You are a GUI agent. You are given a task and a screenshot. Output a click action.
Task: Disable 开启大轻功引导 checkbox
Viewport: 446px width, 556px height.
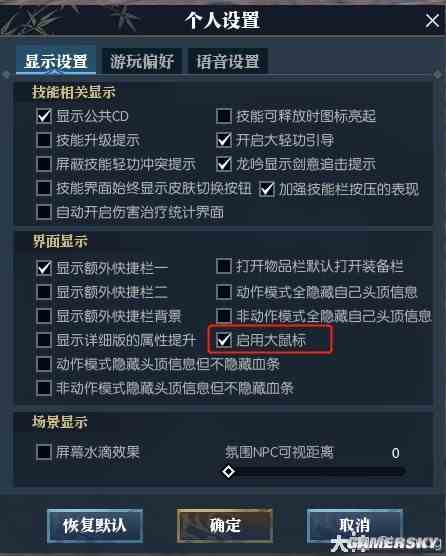[x=224, y=140]
